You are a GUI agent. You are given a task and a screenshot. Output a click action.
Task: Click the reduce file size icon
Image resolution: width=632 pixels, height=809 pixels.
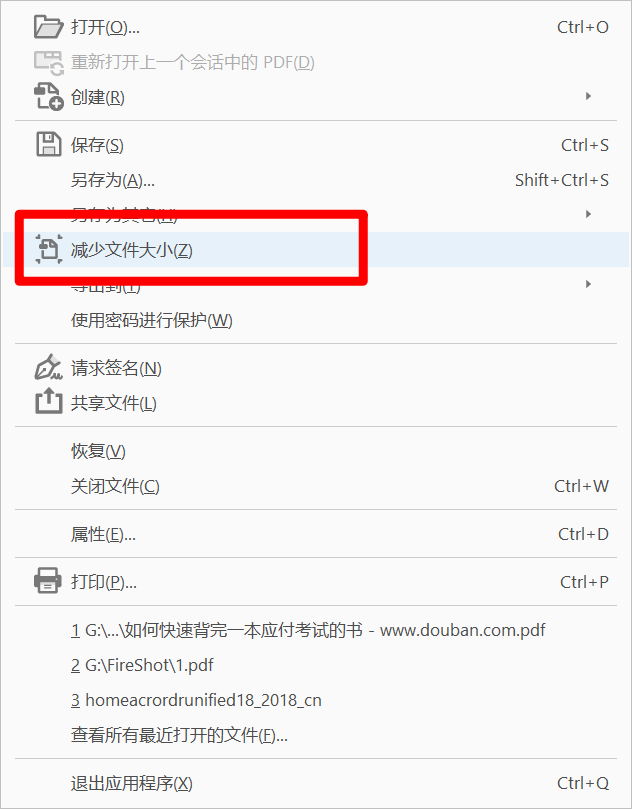click(x=49, y=250)
